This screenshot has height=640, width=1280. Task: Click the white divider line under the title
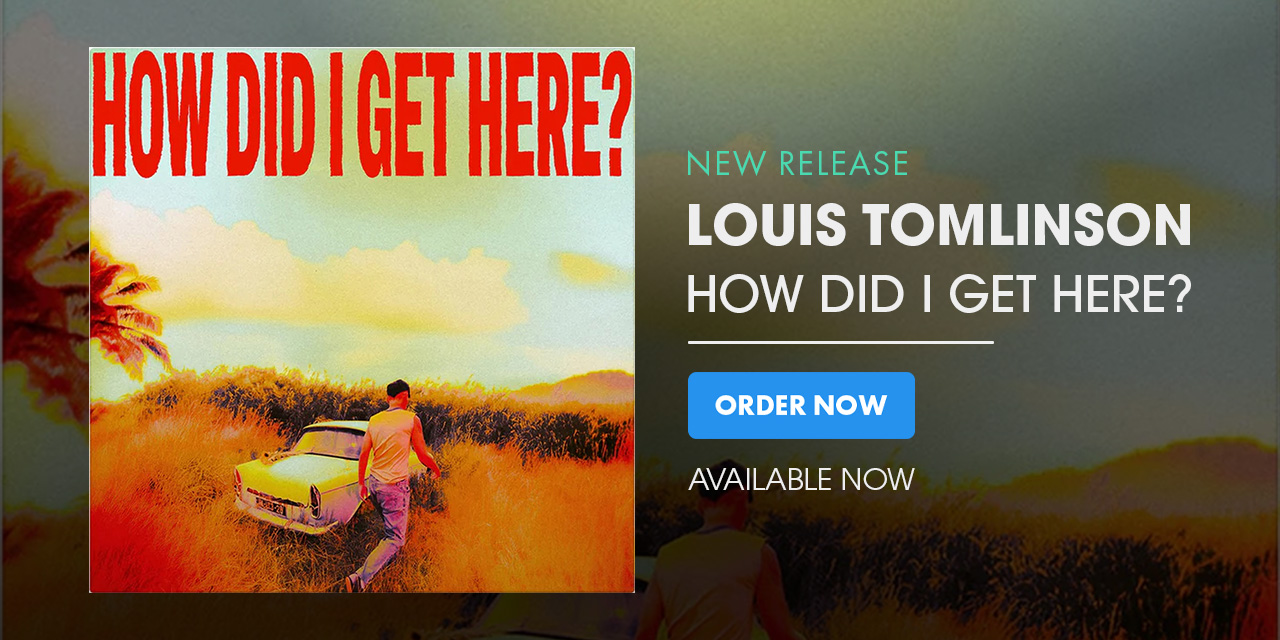click(840, 342)
